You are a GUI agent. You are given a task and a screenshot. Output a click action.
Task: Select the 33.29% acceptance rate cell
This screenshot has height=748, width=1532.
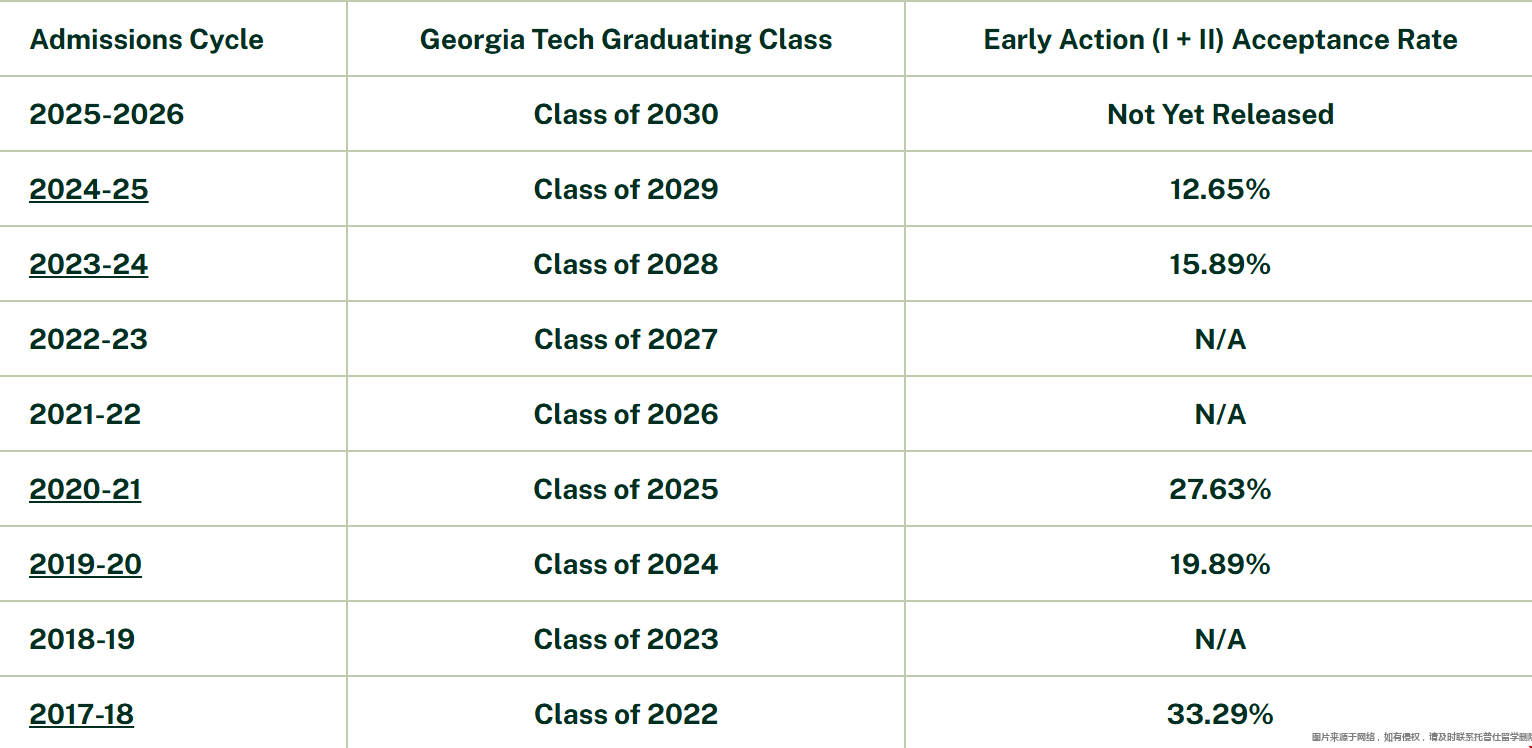click(1220, 715)
